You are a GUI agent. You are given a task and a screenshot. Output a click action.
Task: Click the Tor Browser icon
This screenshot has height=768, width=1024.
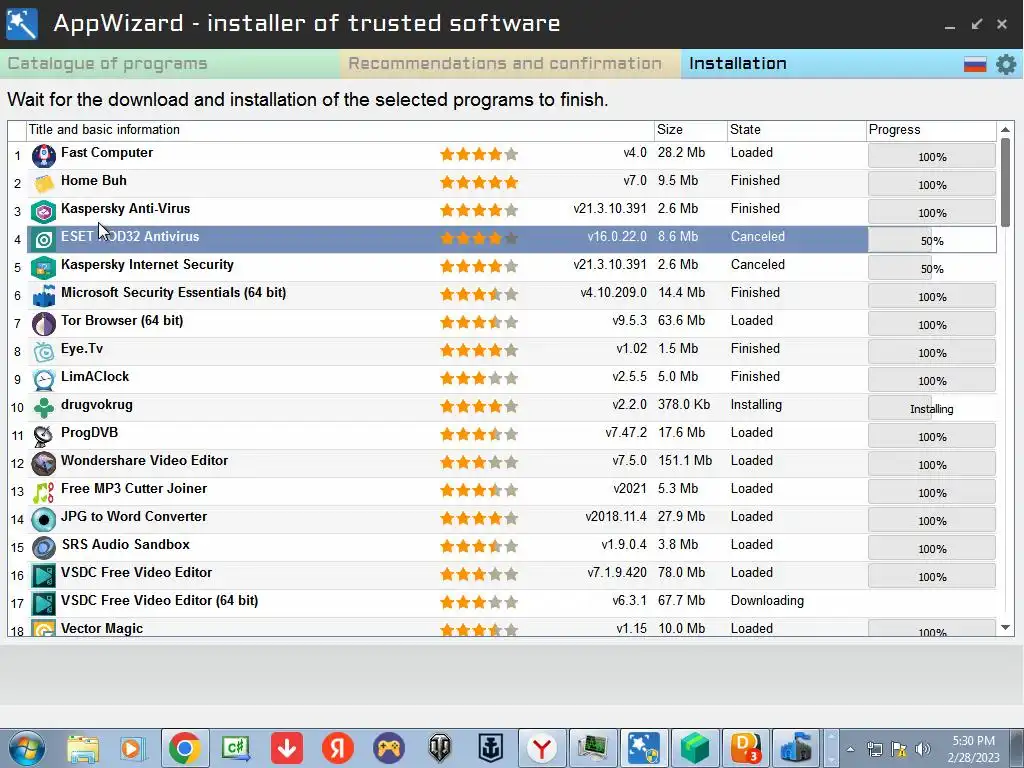44,324
